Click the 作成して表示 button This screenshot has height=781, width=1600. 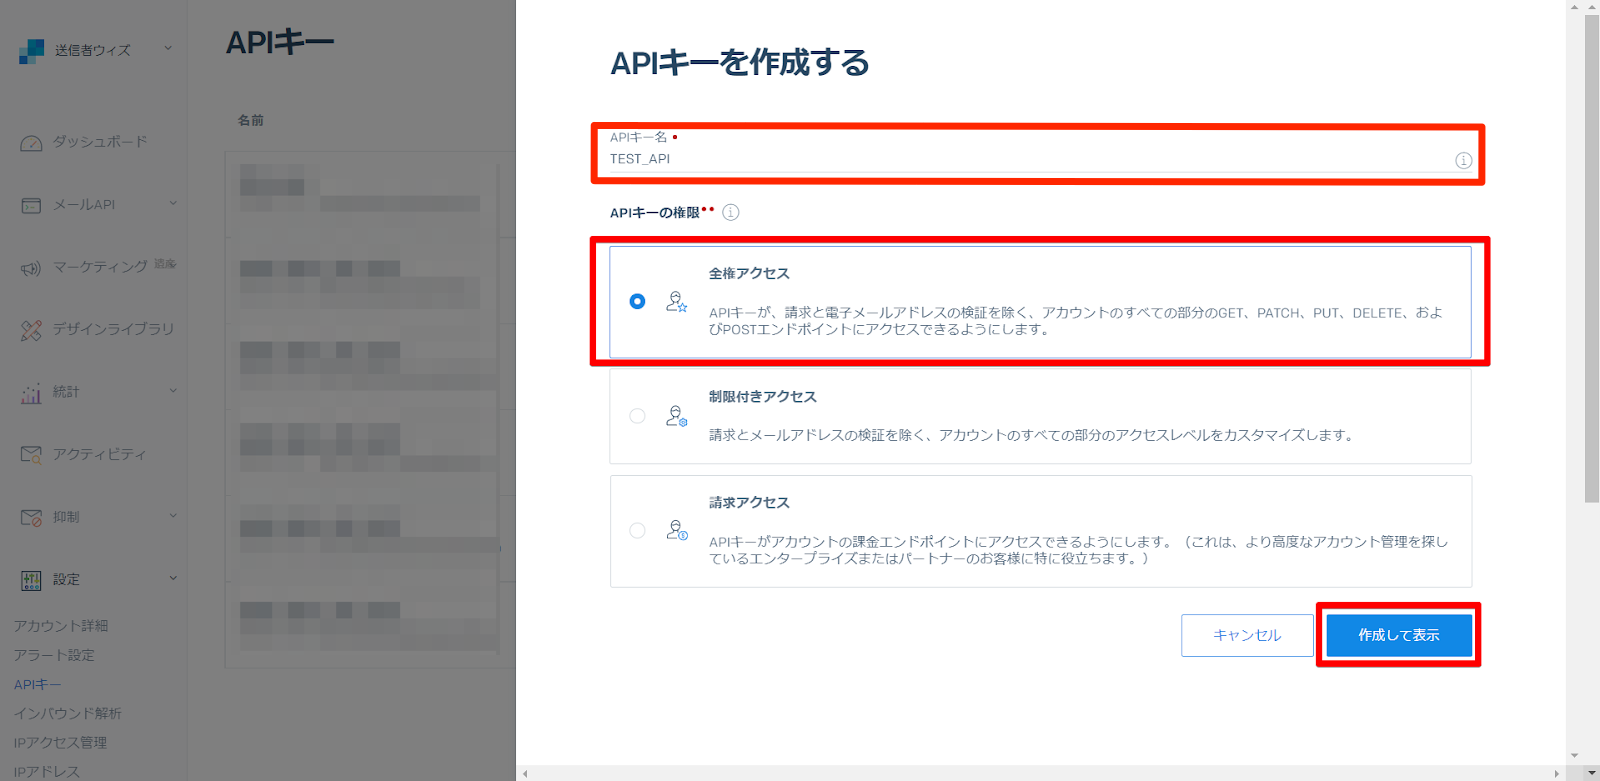click(1398, 635)
